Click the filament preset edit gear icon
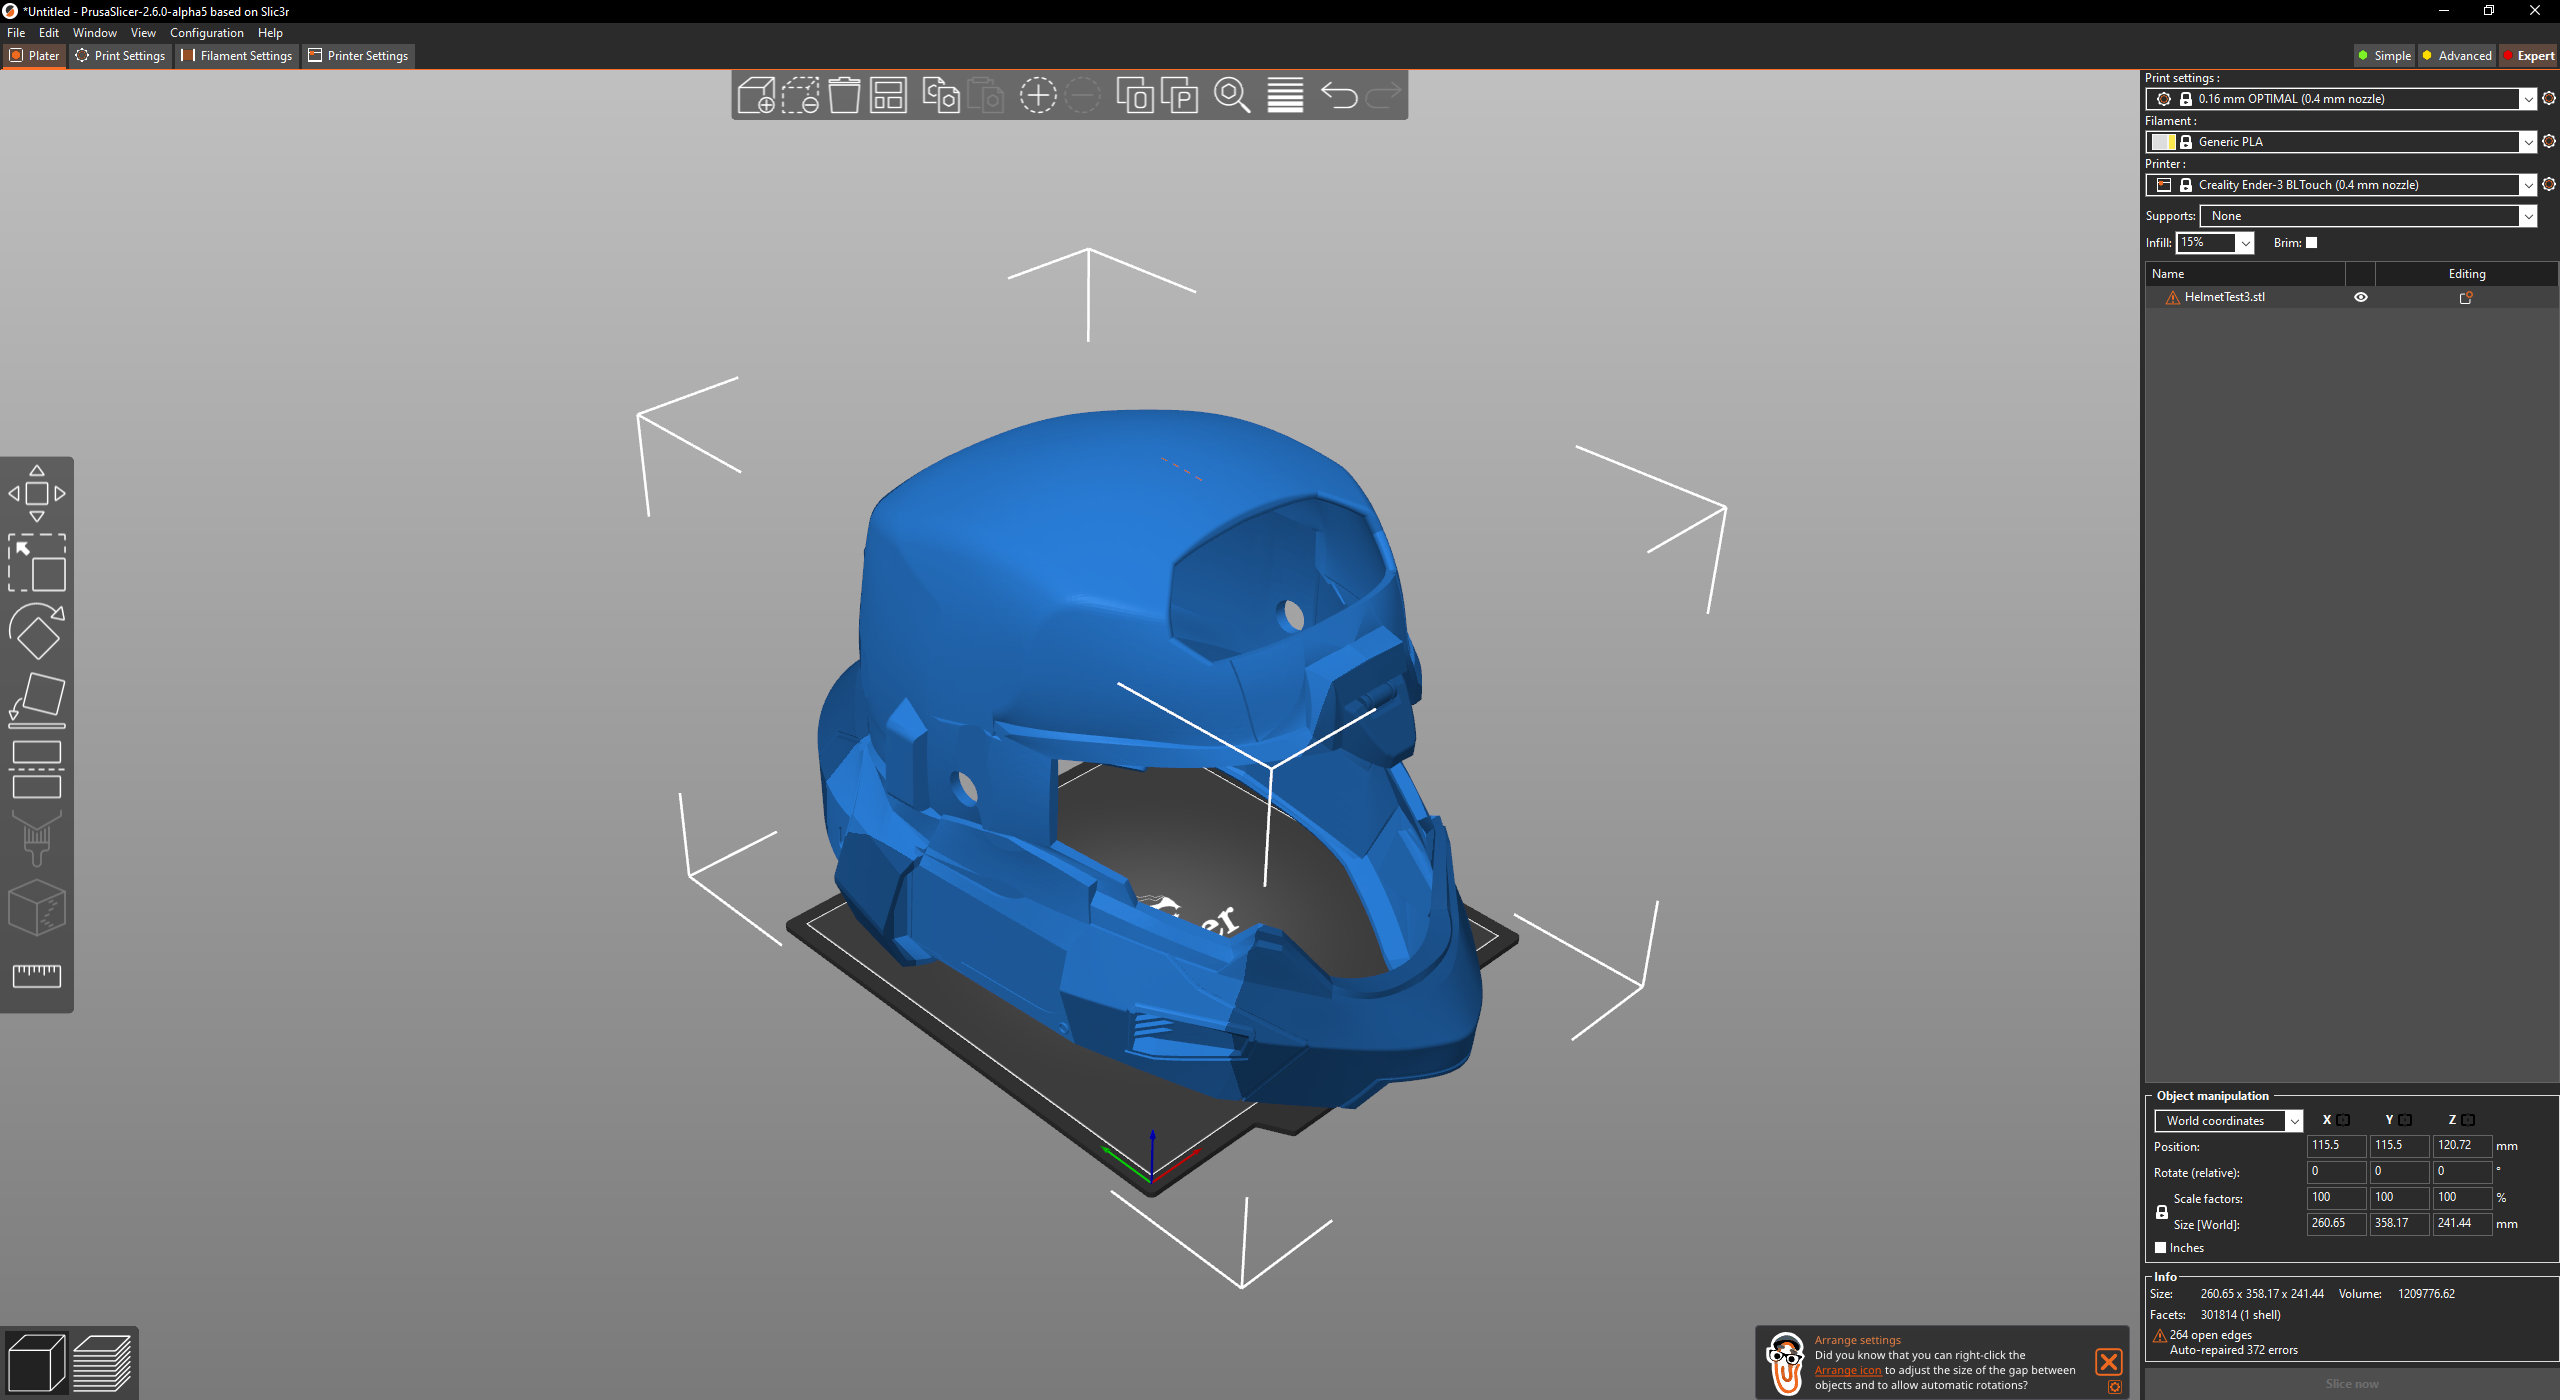2560x1400 pixels. 2549,141
